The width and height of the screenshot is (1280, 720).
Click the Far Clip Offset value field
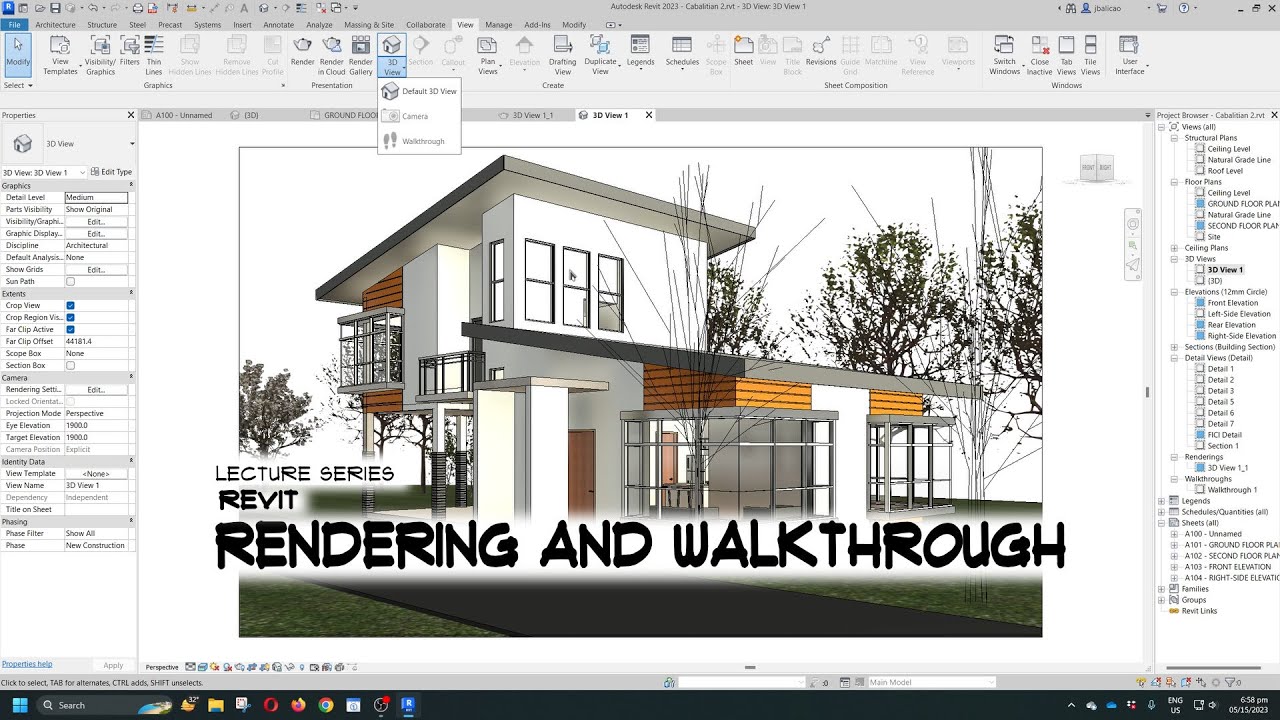click(x=96, y=341)
